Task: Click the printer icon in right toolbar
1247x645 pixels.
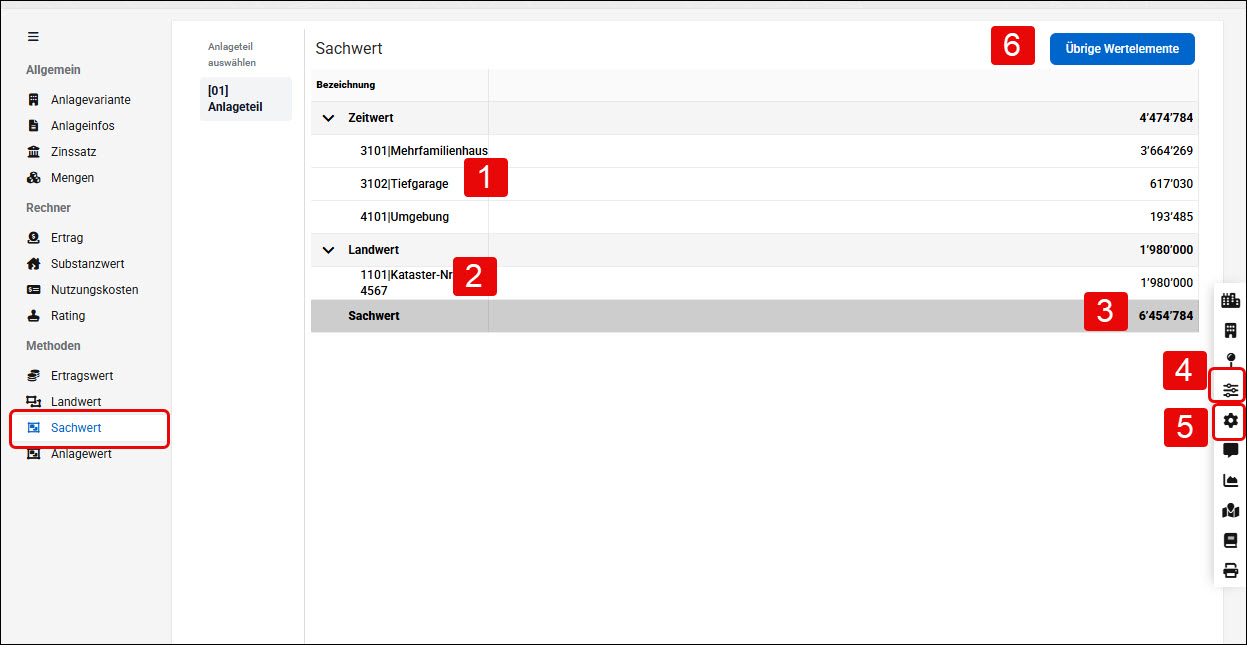Action: (1230, 571)
